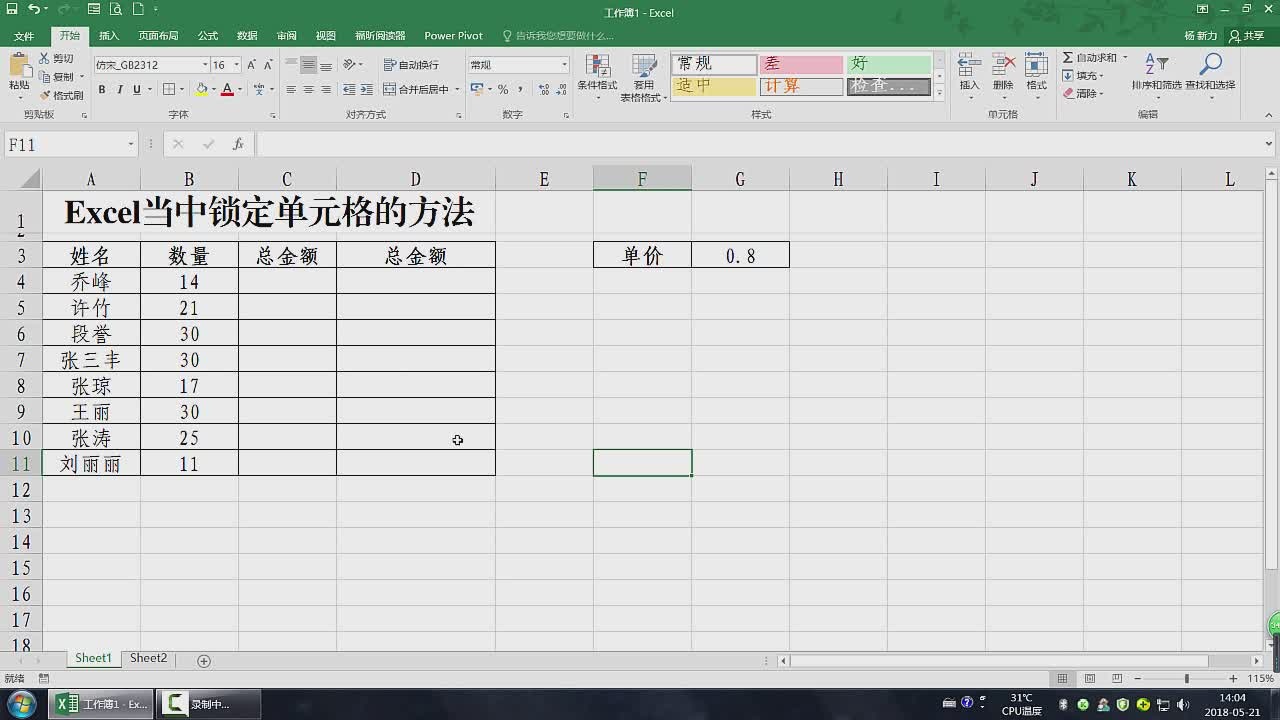Image resolution: width=1280 pixels, height=720 pixels.
Task: Switch to the Page Layout (页面布局) tab
Action: [x=158, y=35]
